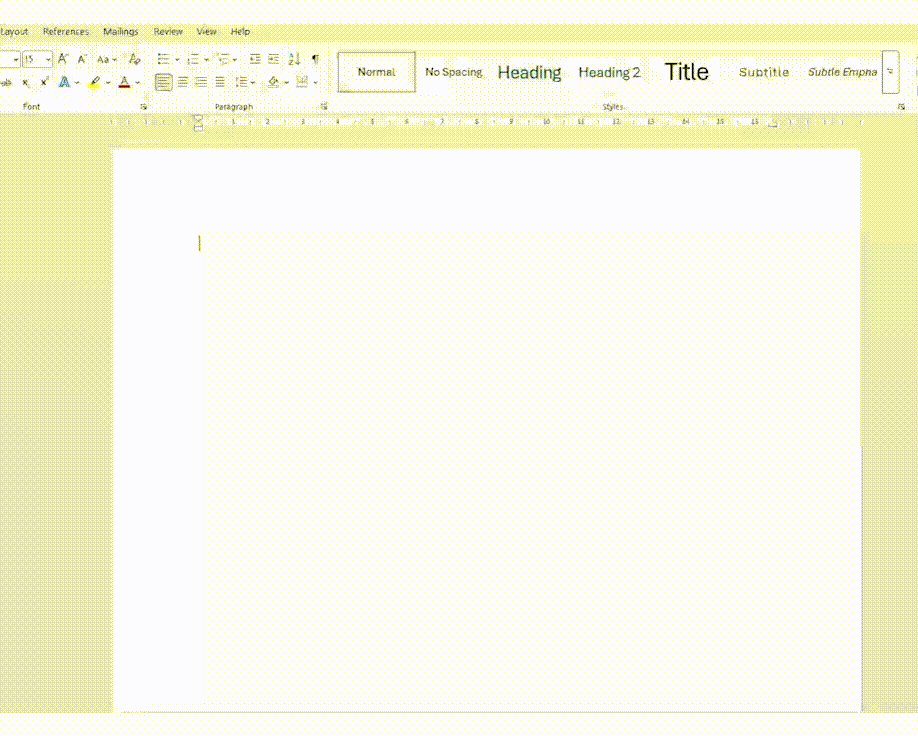Open the Text Effects icon

(x=64, y=82)
